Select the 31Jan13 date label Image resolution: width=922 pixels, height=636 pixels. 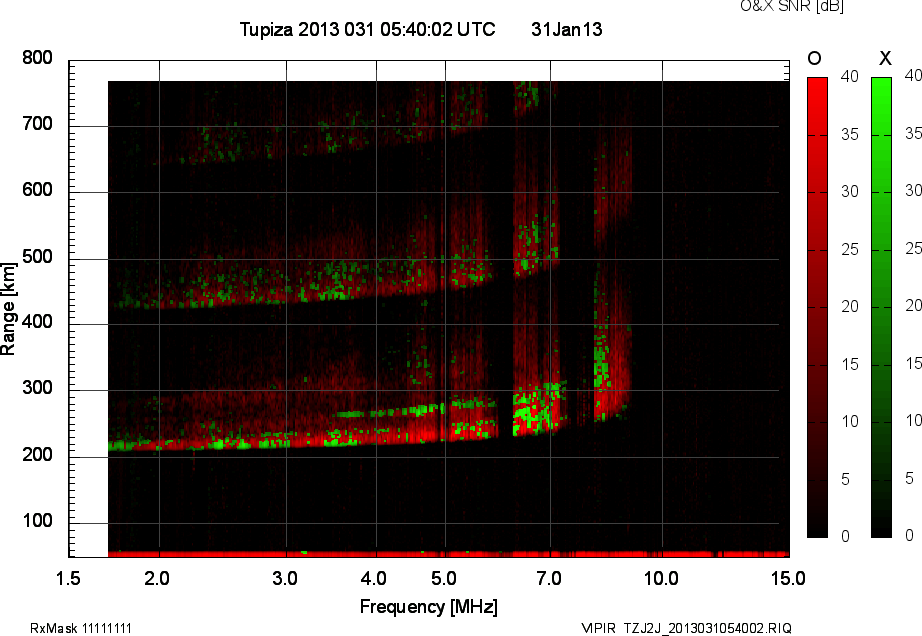coord(566,30)
